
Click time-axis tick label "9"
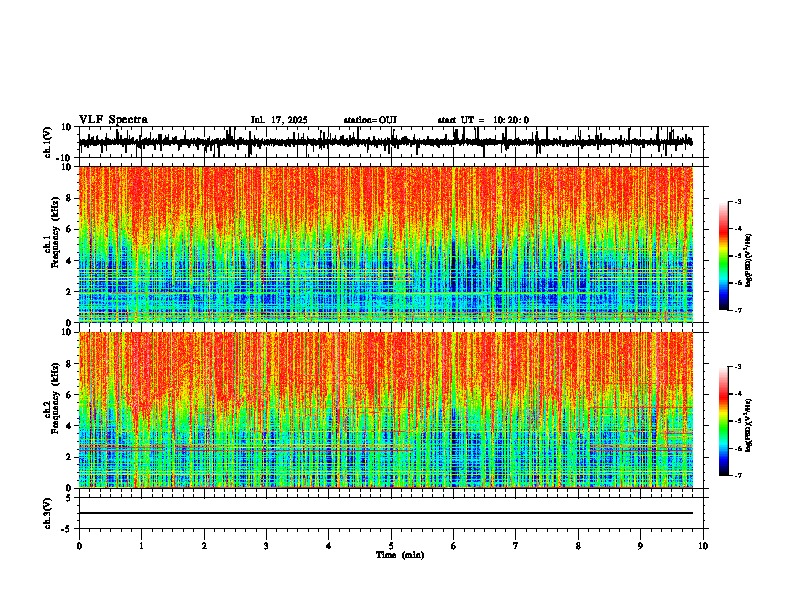[640, 546]
